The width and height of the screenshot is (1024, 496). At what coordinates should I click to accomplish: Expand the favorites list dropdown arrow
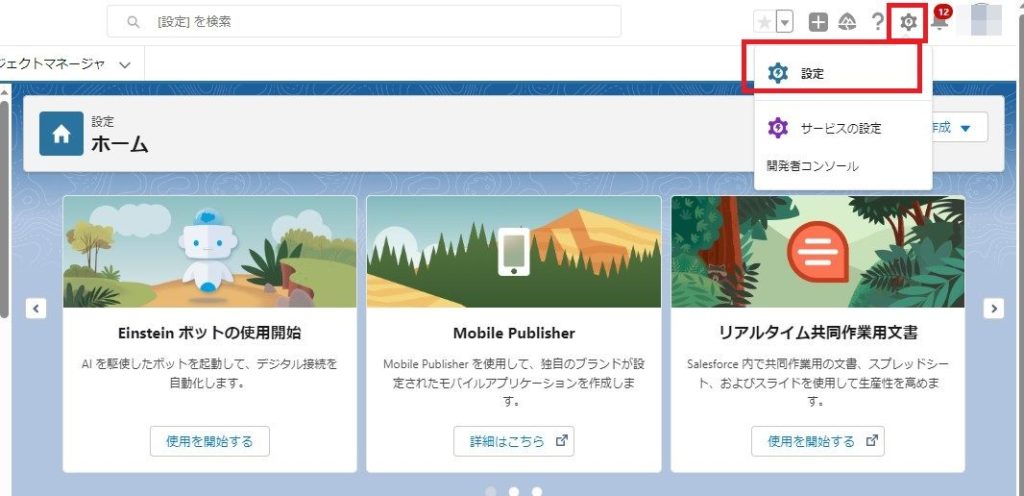click(785, 22)
